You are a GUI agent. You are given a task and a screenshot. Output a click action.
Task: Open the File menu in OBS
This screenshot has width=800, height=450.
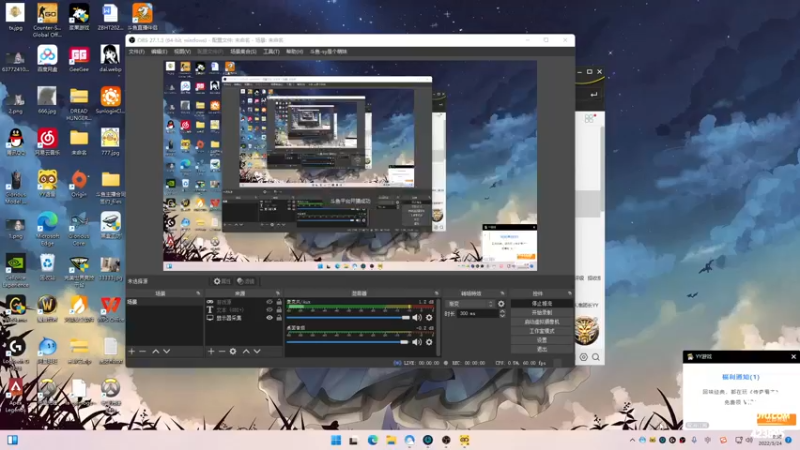137,52
